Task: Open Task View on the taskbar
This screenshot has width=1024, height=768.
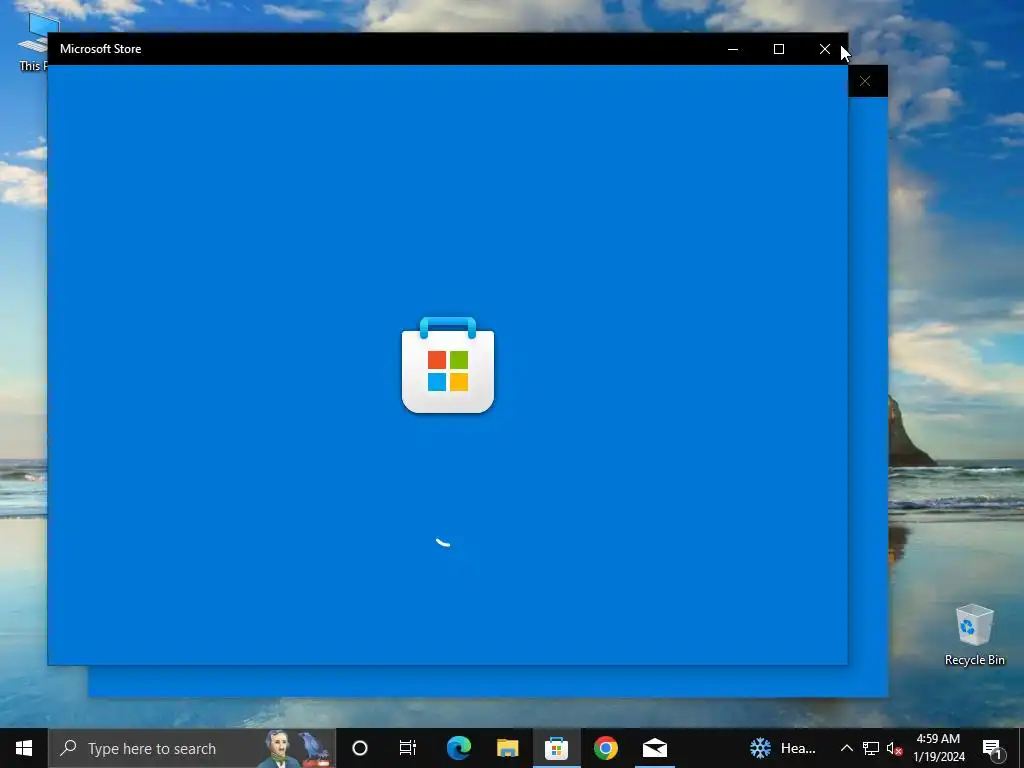Action: tap(408, 748)
